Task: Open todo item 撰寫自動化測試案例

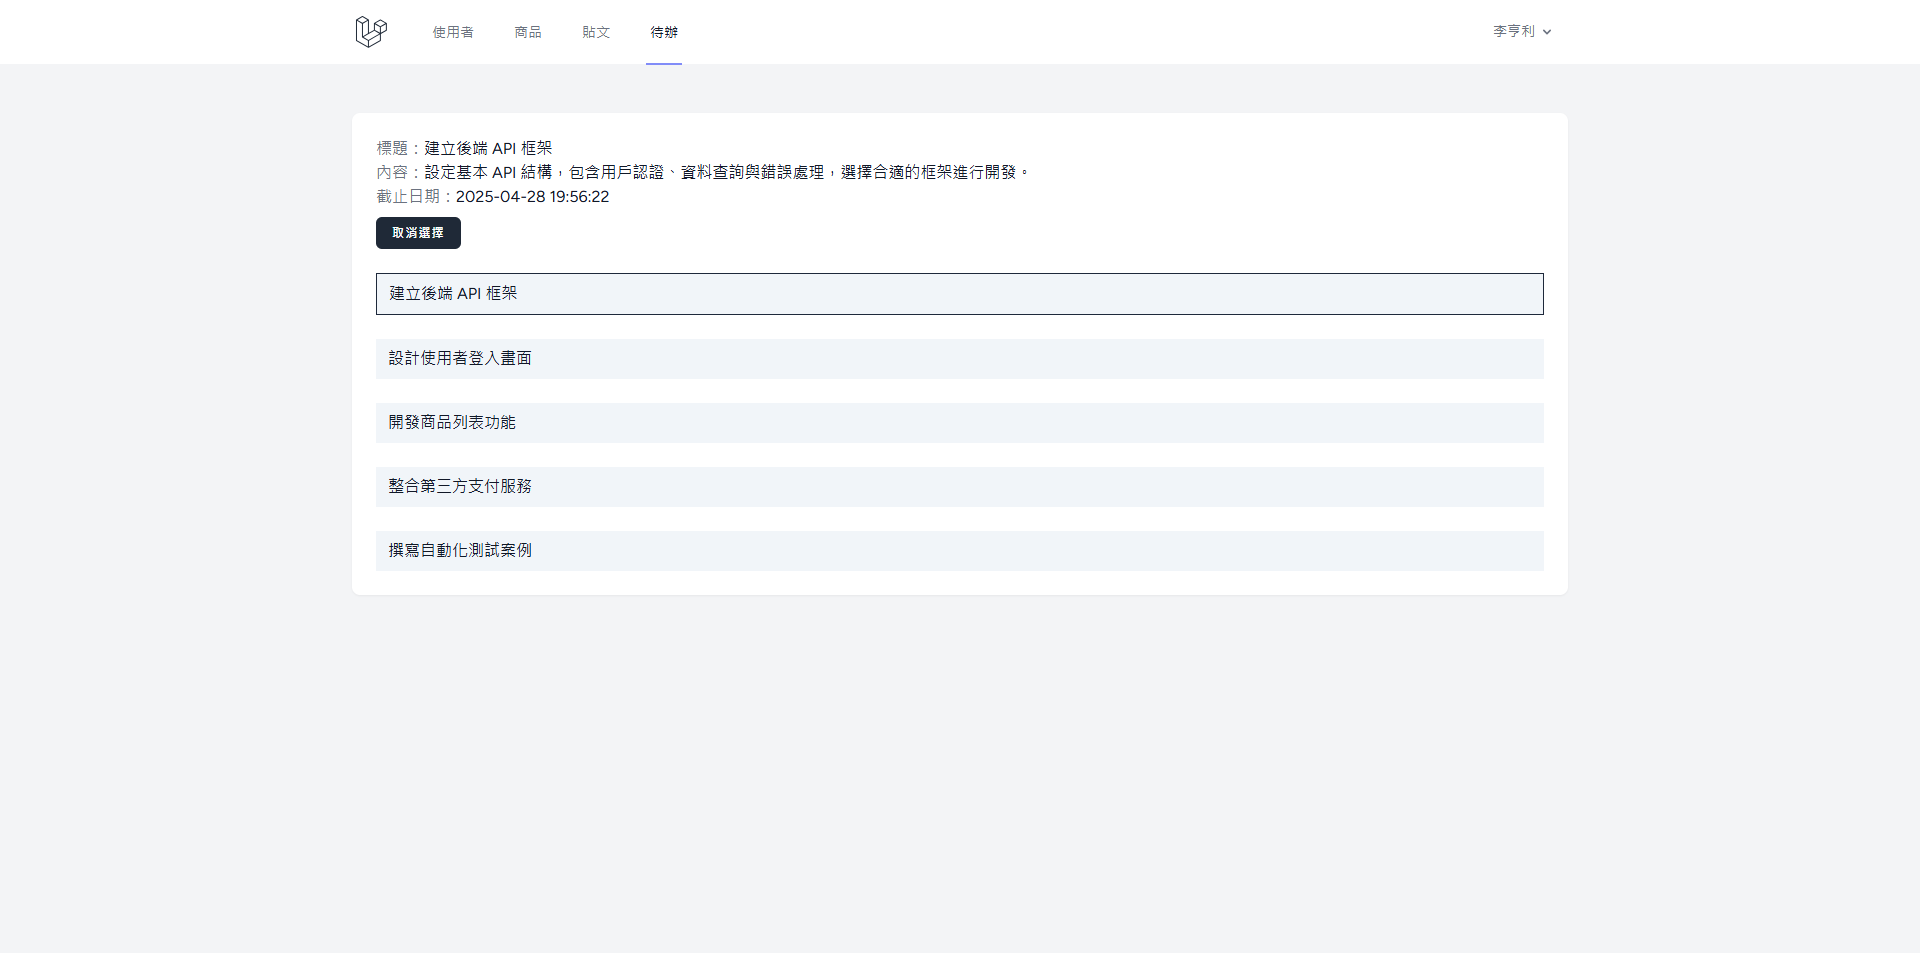Action: 960,551
